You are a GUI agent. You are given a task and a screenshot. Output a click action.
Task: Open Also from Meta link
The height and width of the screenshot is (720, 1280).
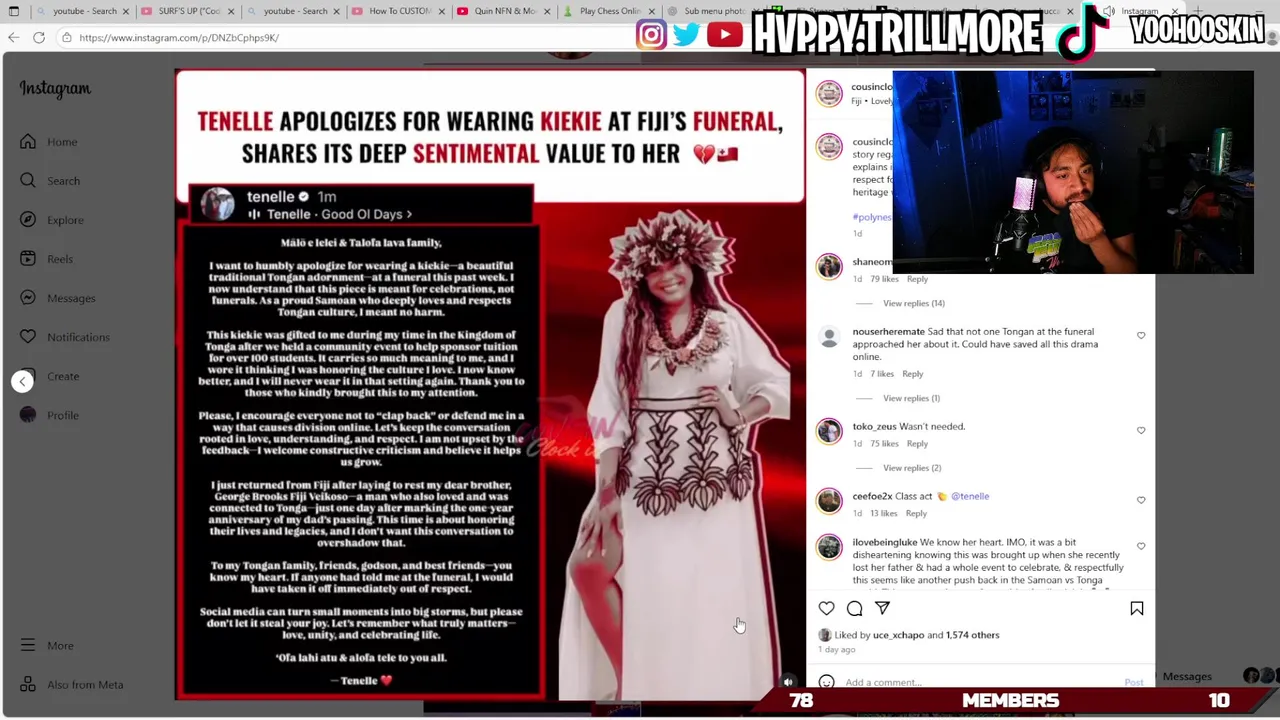pyautogui.click(x=72, y=685)
